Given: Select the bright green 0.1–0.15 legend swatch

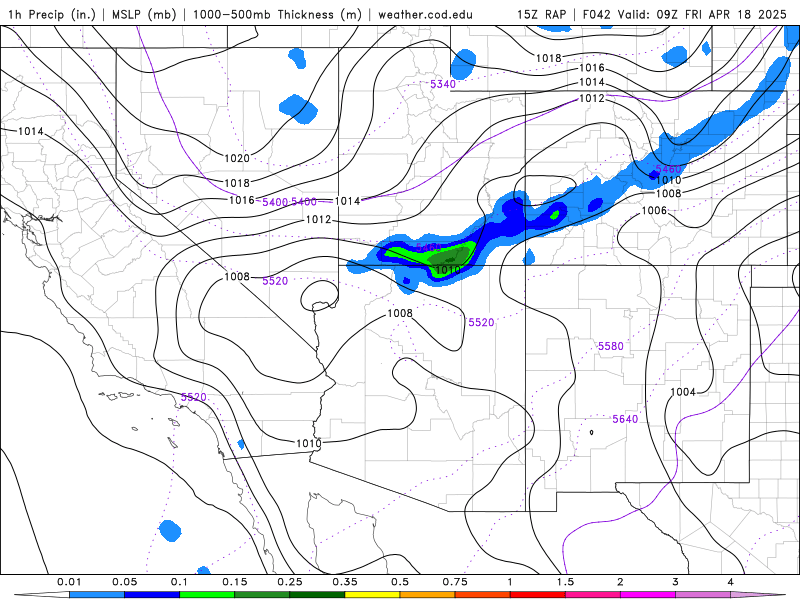Looking at the screenshot, I should click(207, 595).
